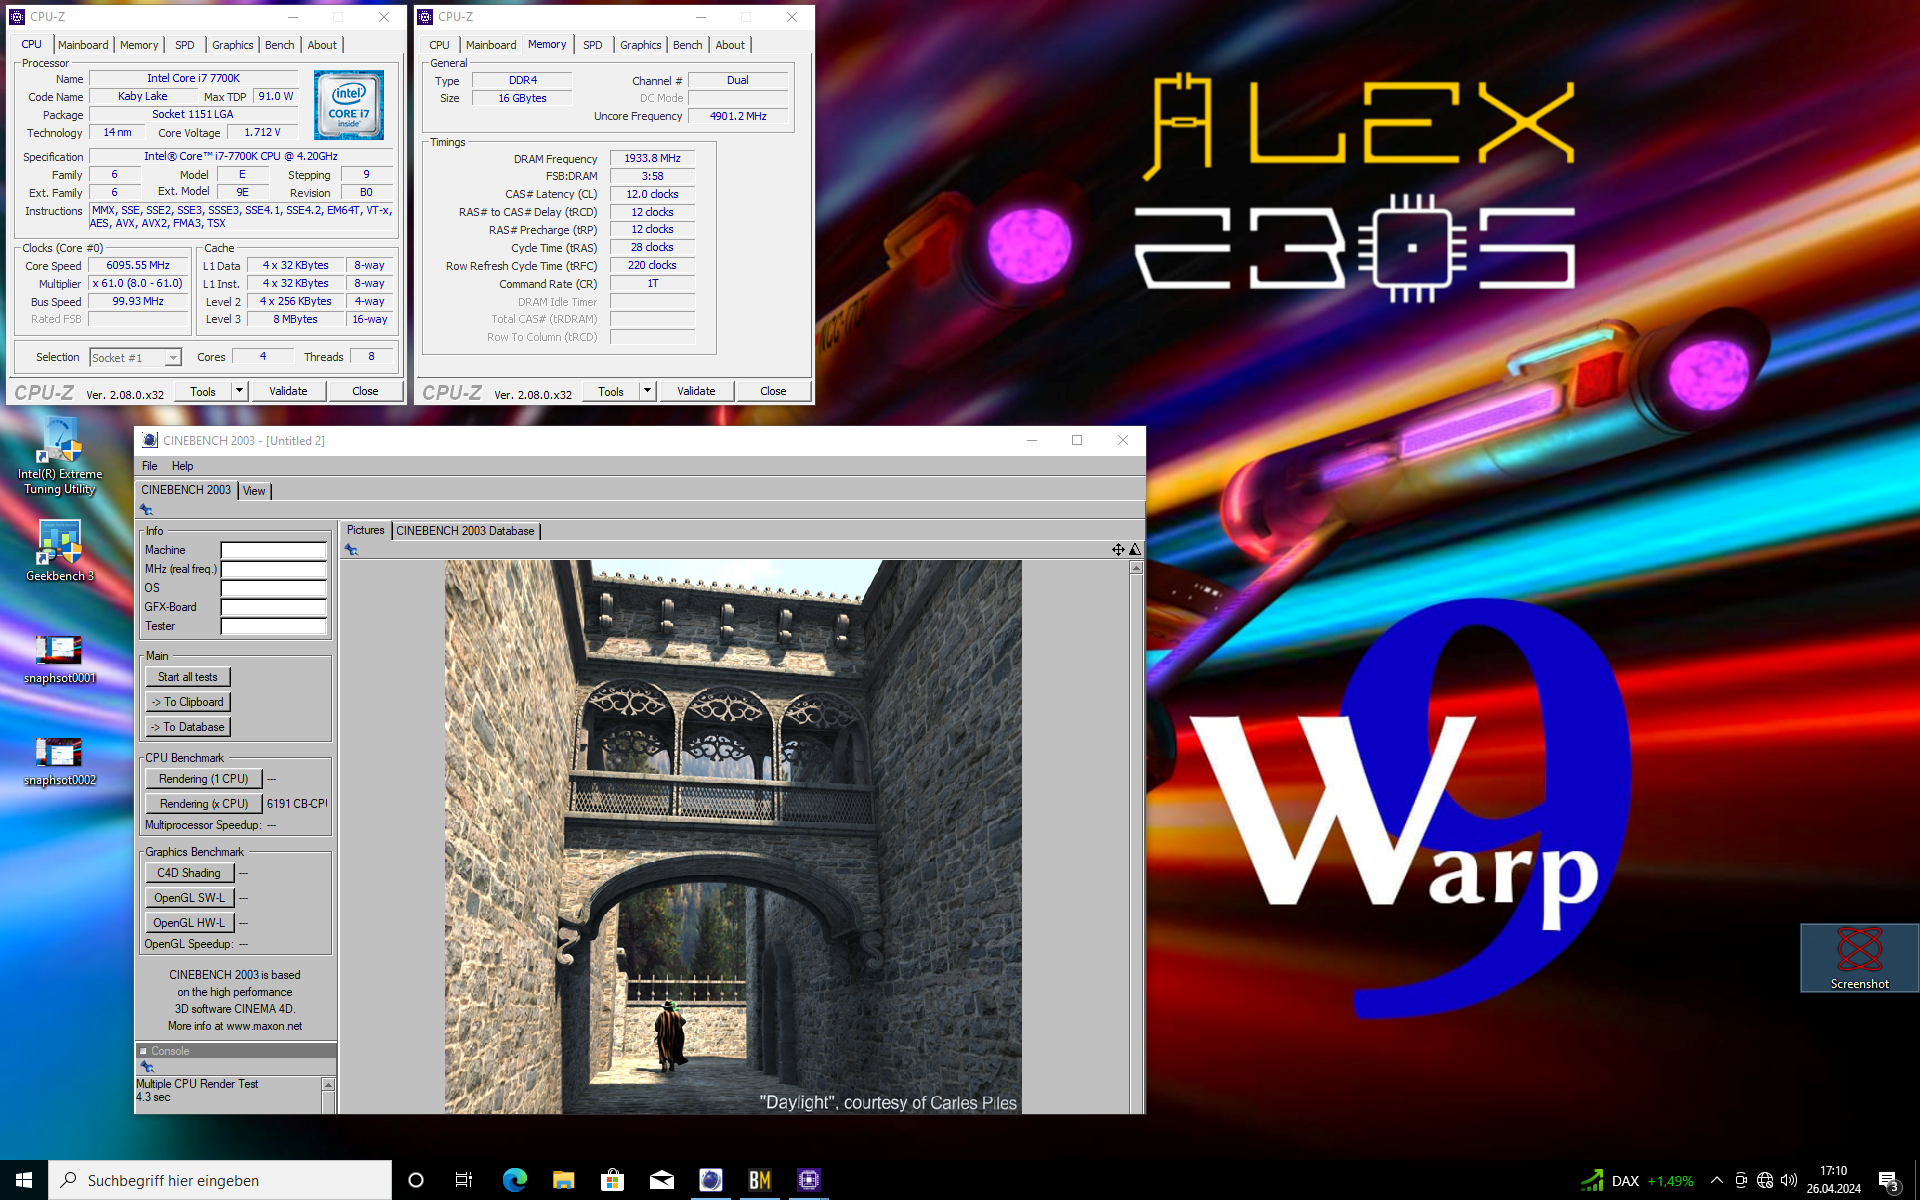Open the snaphsot0001 desktop file
Viewport: 1920px width, 1200px height.
pyautogui.click(x=60, y=660)
